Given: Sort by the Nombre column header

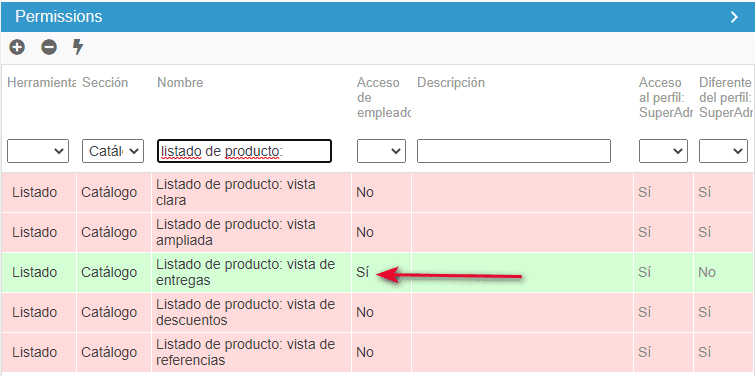Looking at the screenshot, I should tap(180, 83).
